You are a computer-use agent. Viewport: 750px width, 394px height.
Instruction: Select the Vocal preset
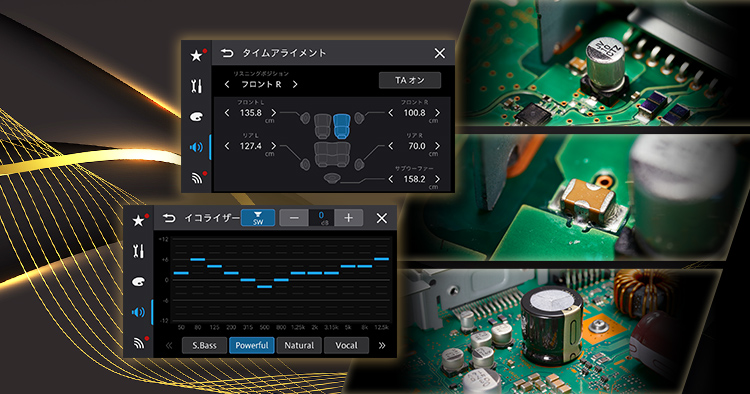pos(346,345)
